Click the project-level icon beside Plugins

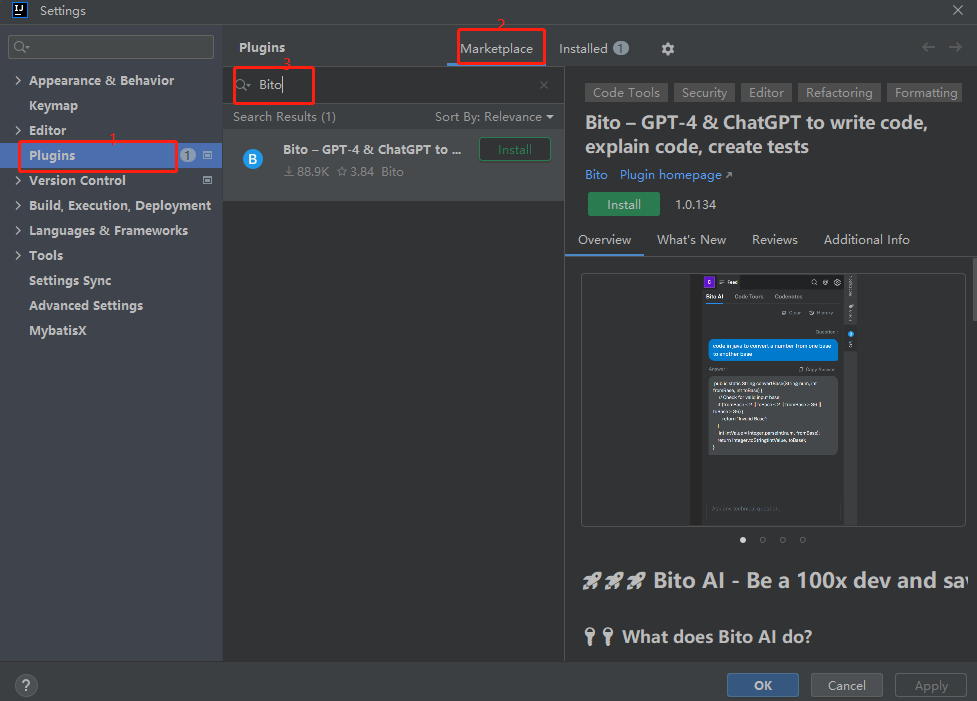(207, 155)
